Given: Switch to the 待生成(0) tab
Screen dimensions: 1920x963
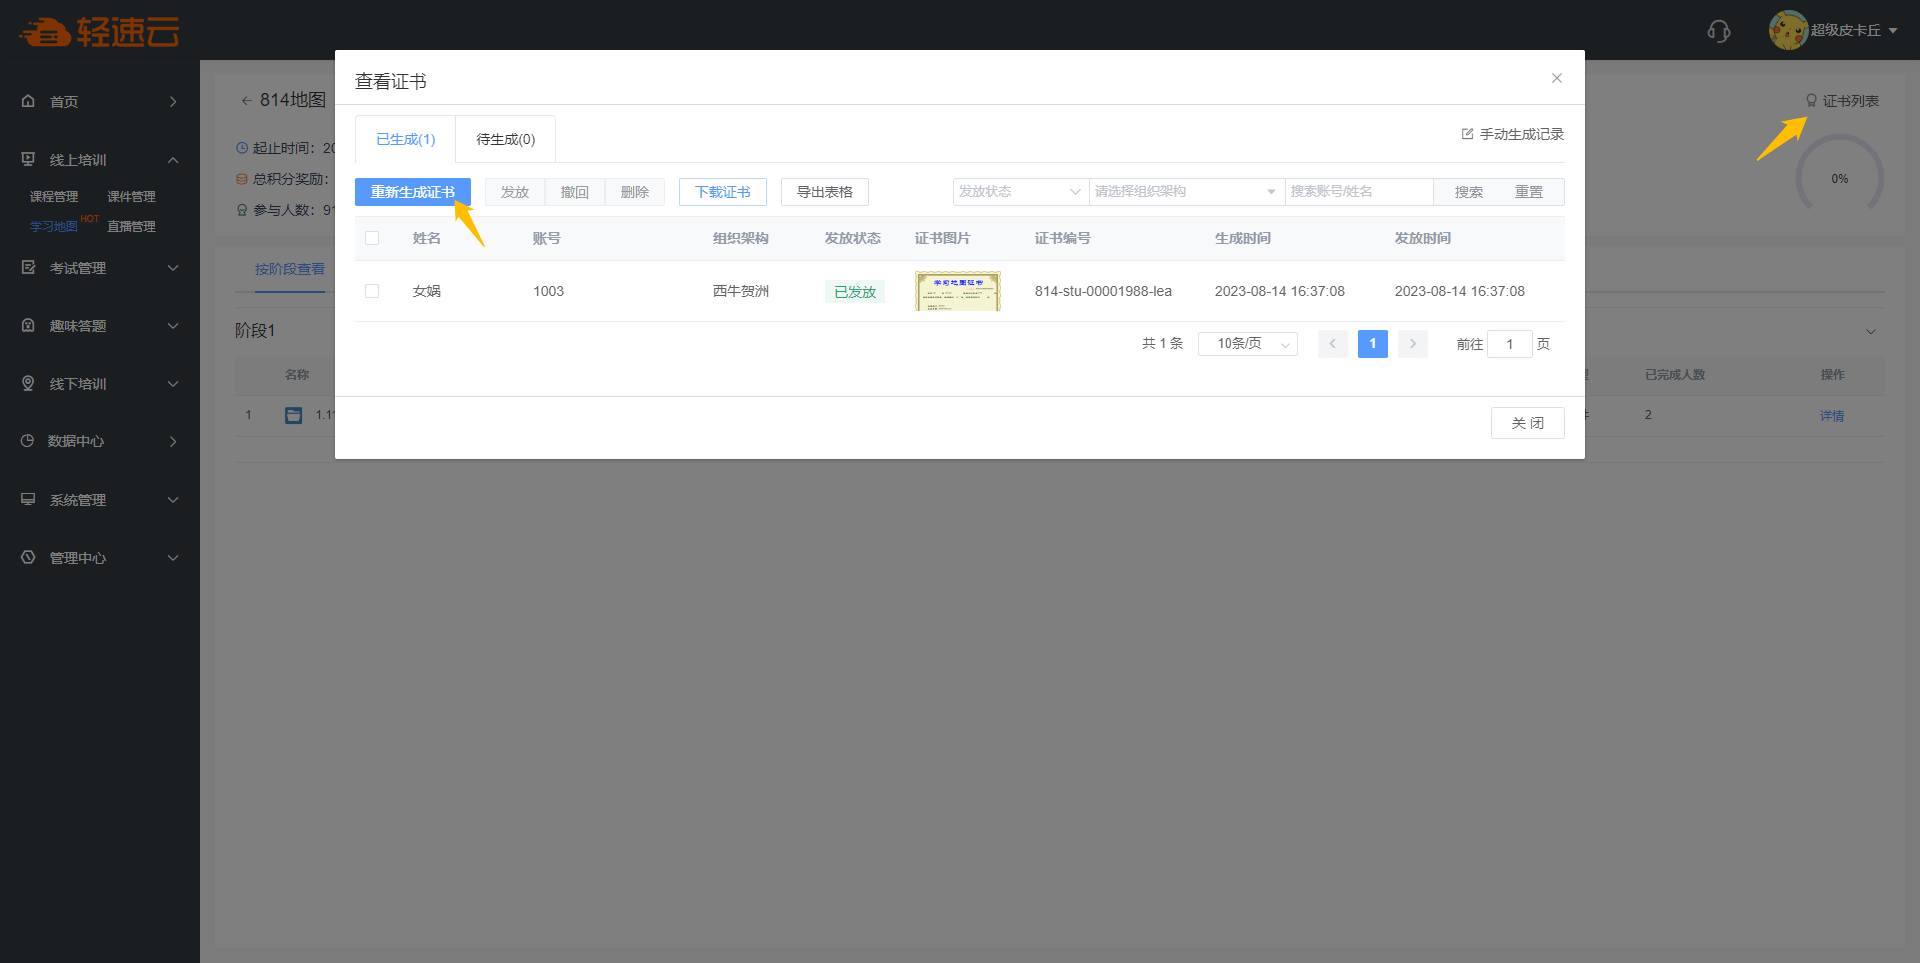Looking at the screenshot, I should [505, 140].
